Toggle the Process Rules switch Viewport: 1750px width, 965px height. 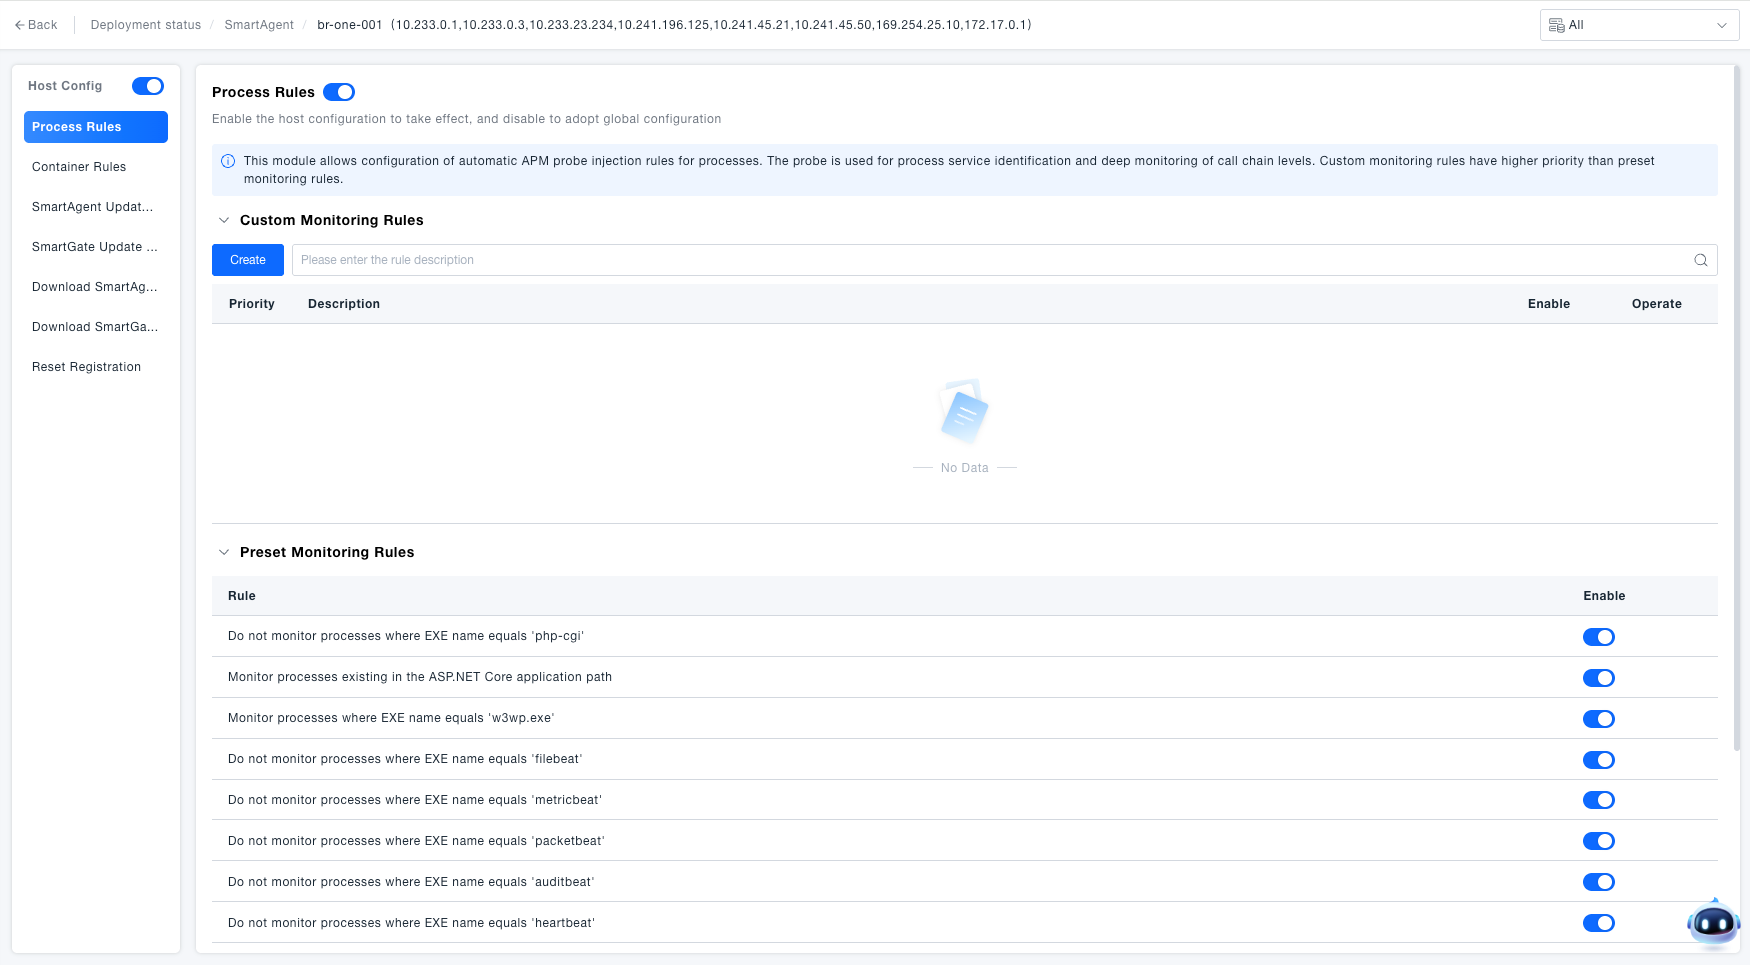[339, 92]
